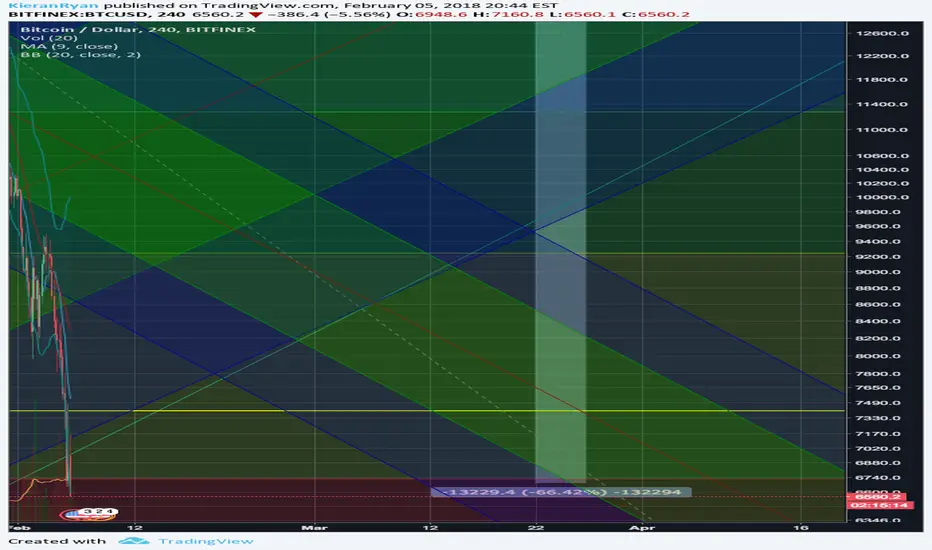Screen dimensions: 932x550
Task: Click the Mar date label on time axis
Action: 314,527
